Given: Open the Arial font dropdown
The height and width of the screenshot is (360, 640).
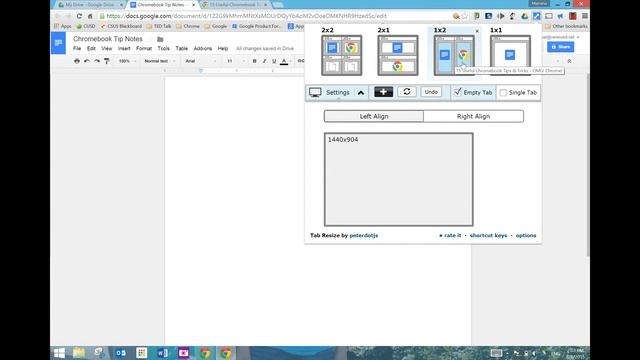Looking at the screenshot, I should pyautogui.click(x=200, y=61).
